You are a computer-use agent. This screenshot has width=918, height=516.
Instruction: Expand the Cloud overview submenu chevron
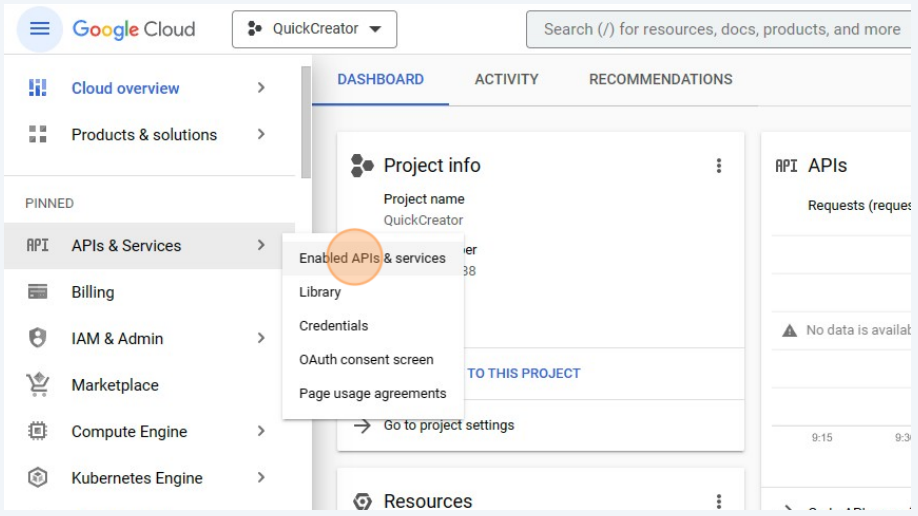(261, 88)
